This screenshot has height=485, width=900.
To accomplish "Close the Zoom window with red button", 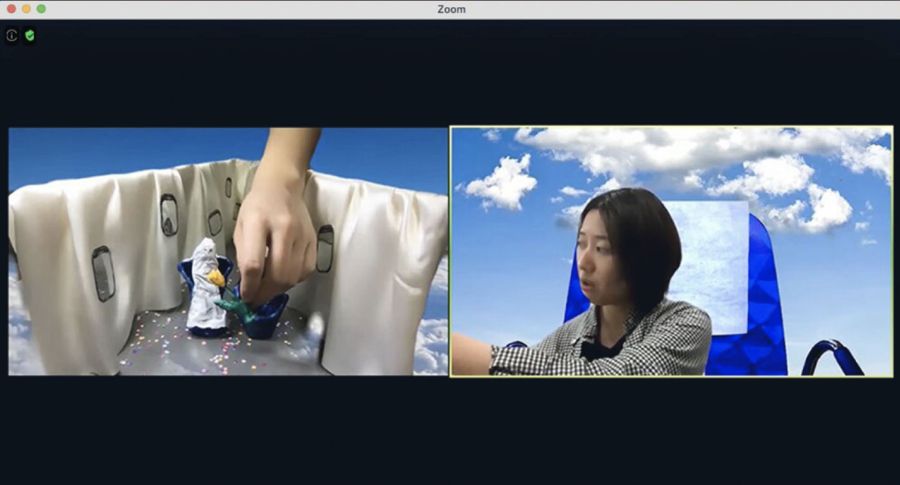I will [x=11, y=9].
